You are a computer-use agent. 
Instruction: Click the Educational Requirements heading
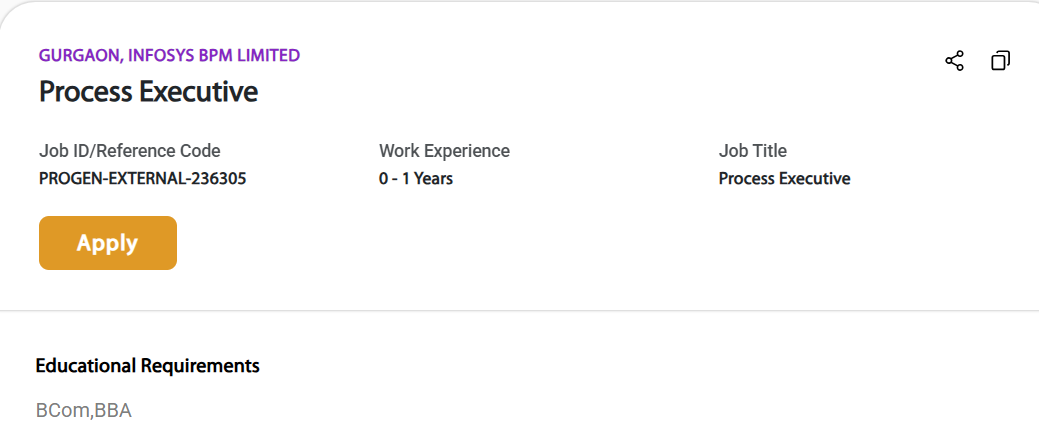147,366
